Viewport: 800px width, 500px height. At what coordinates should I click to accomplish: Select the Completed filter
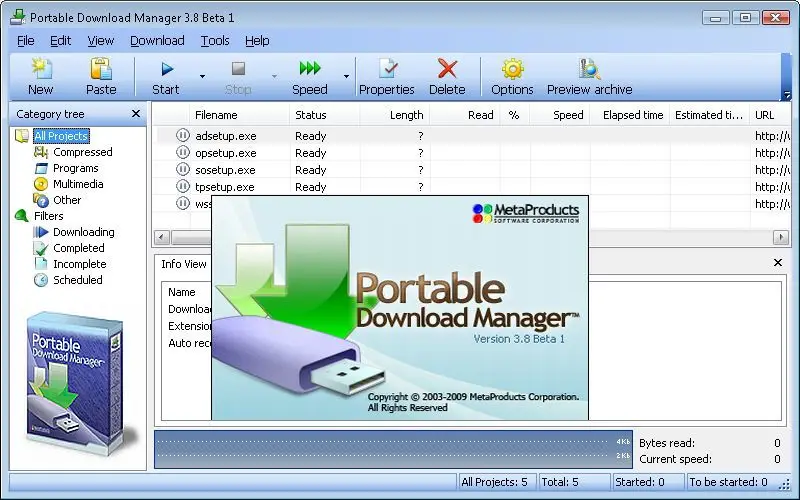tap(79, 248)
